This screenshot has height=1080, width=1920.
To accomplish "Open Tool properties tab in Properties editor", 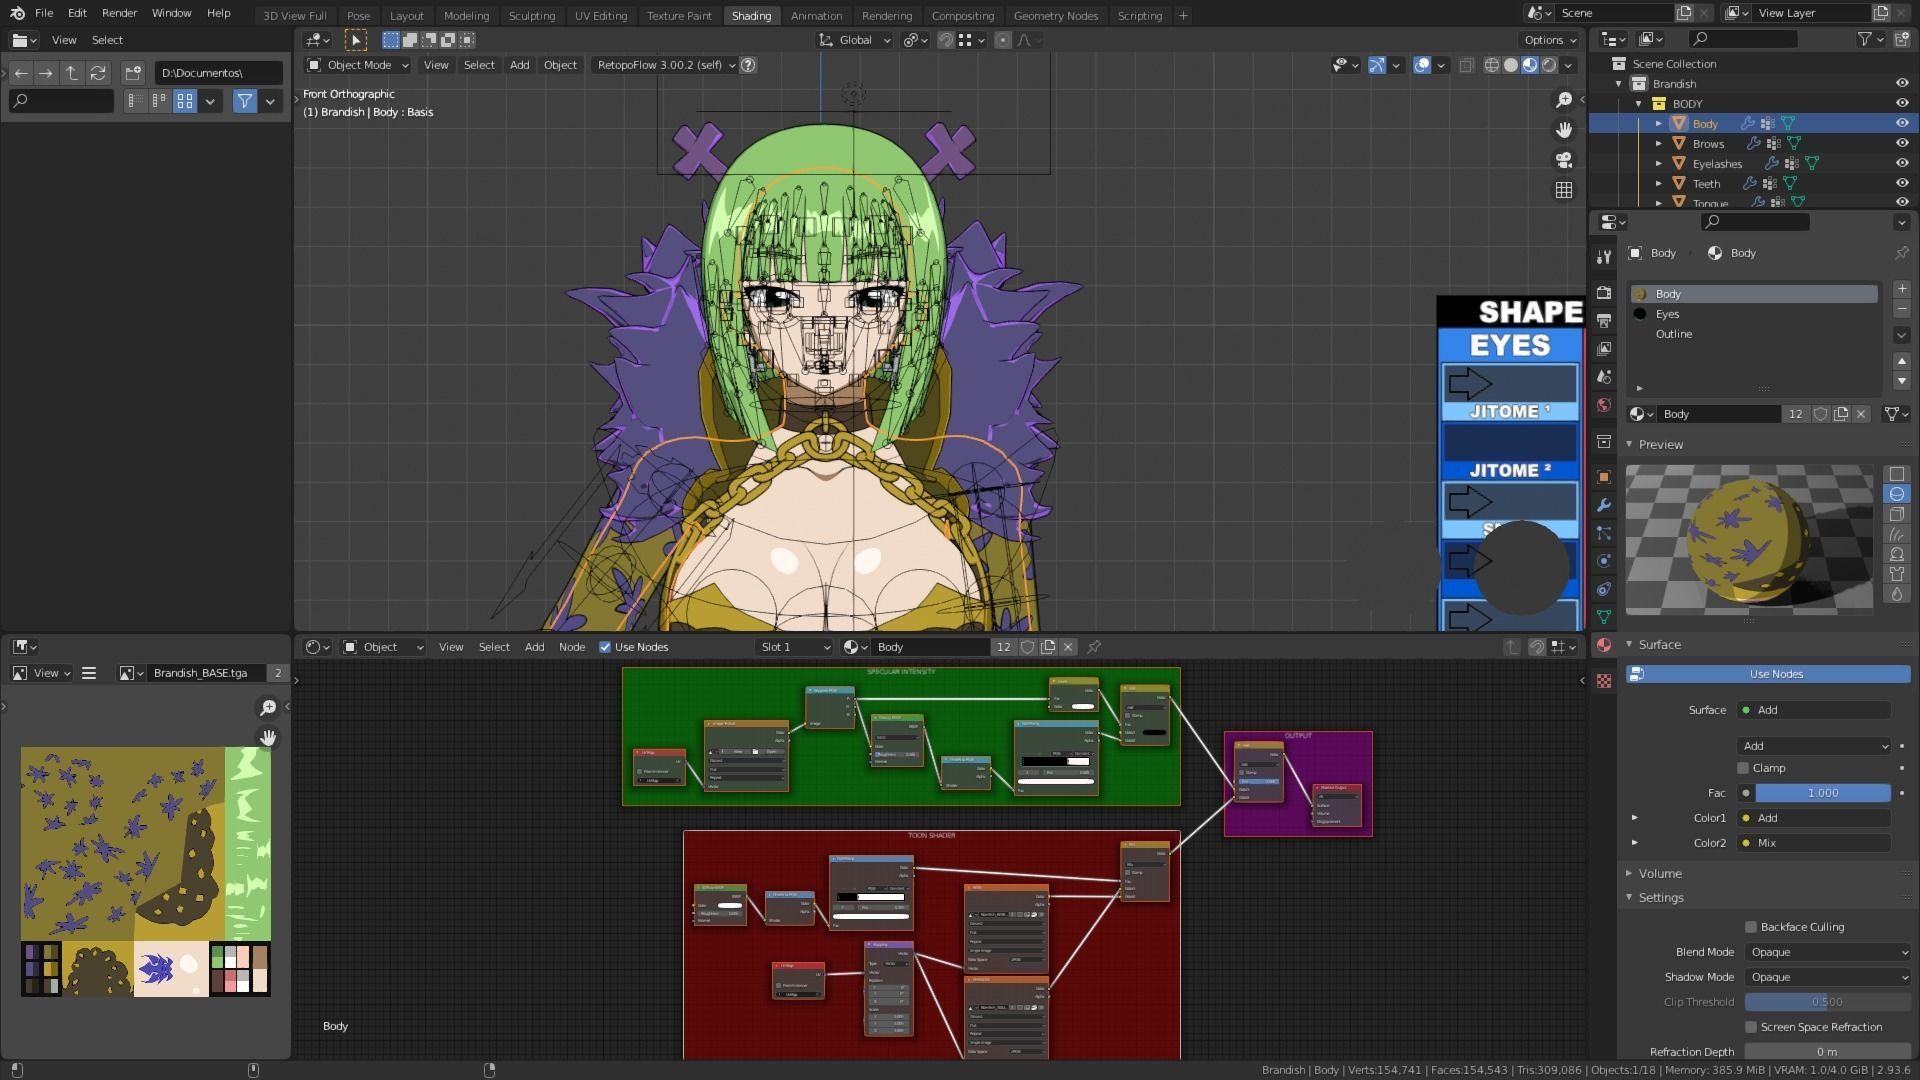I will pyautogui.click(x=1604, y=256).
